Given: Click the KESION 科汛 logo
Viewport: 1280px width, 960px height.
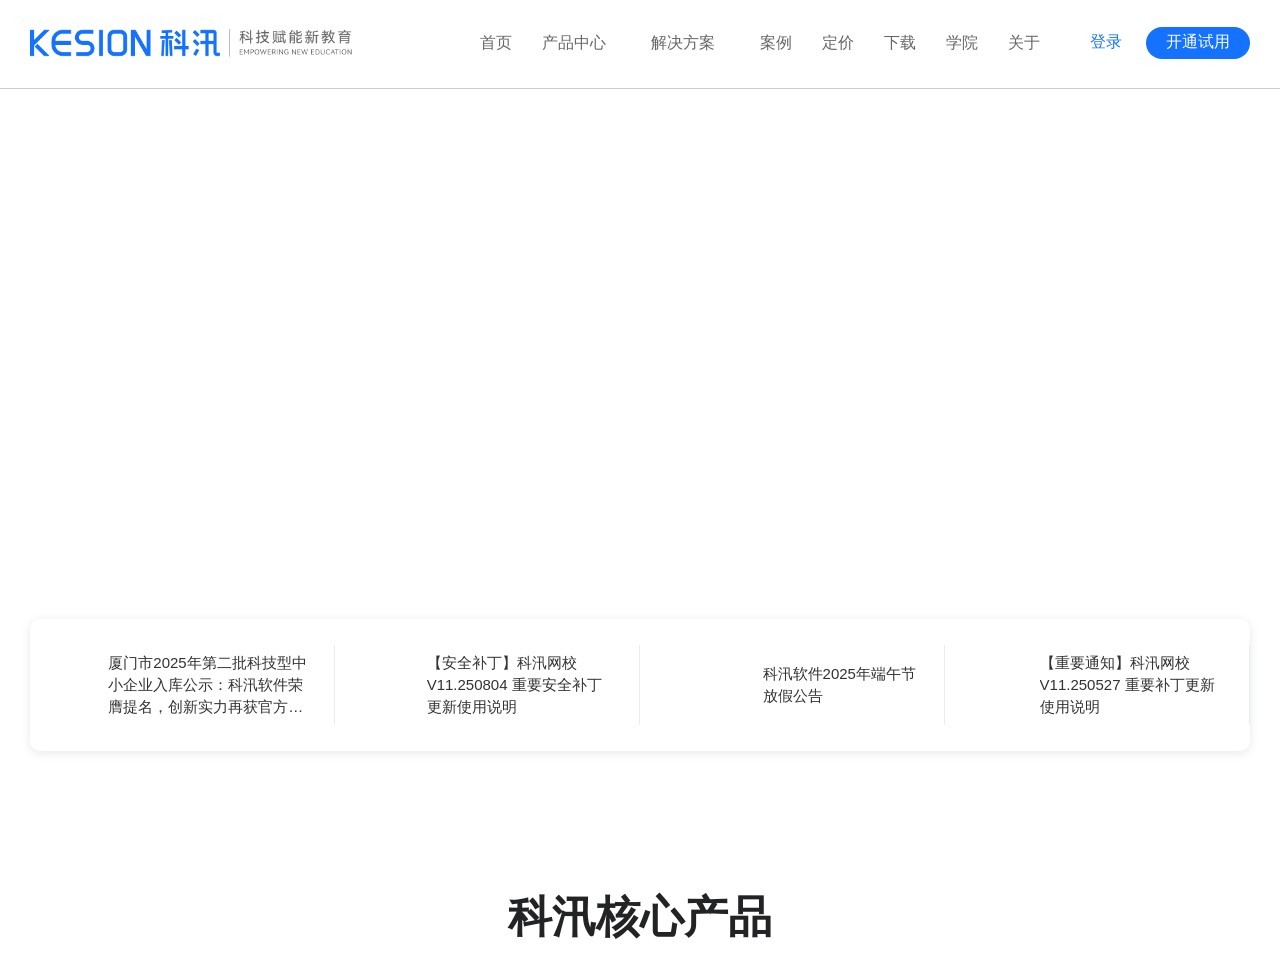Looking at the screenshot, I should point(123,43).
